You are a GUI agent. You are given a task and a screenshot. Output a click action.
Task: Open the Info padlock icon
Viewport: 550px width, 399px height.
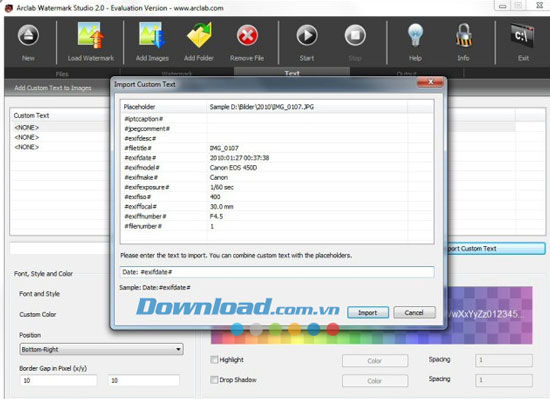point(463,35)
